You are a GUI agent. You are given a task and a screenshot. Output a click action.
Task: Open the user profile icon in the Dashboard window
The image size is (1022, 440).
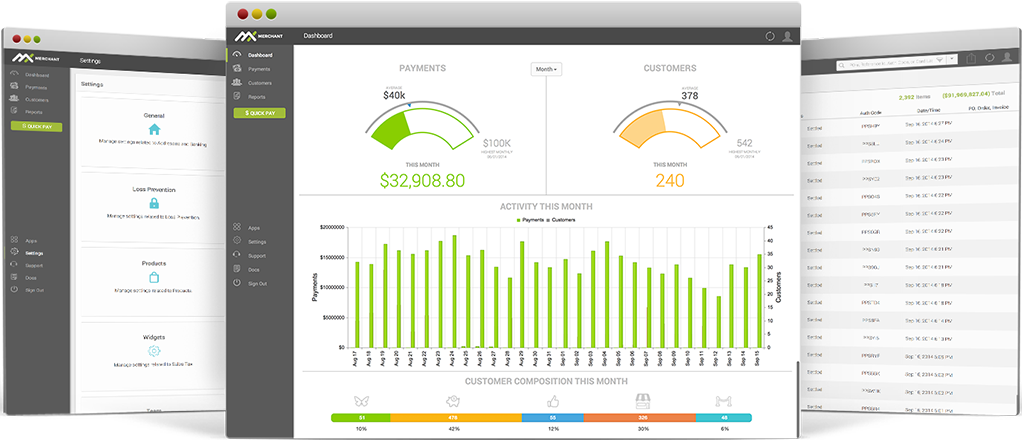(x=788, y=37)
